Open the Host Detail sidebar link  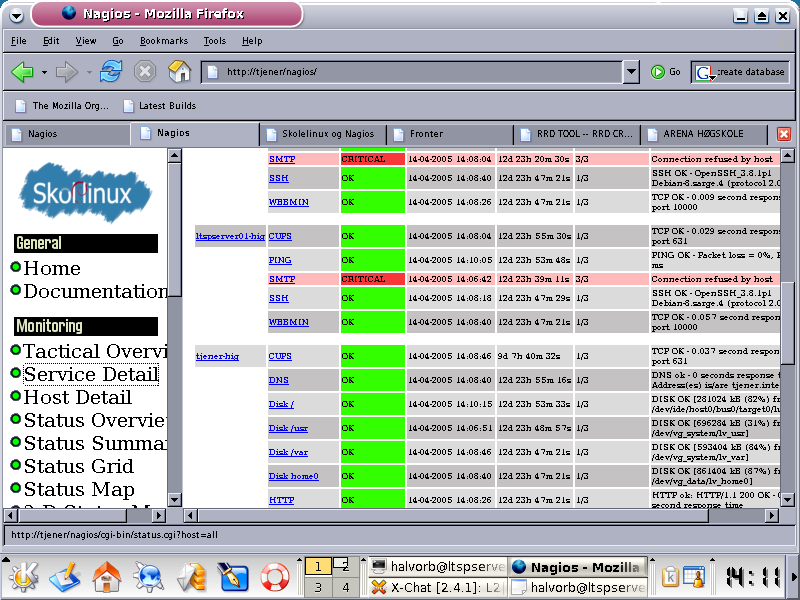78,397
